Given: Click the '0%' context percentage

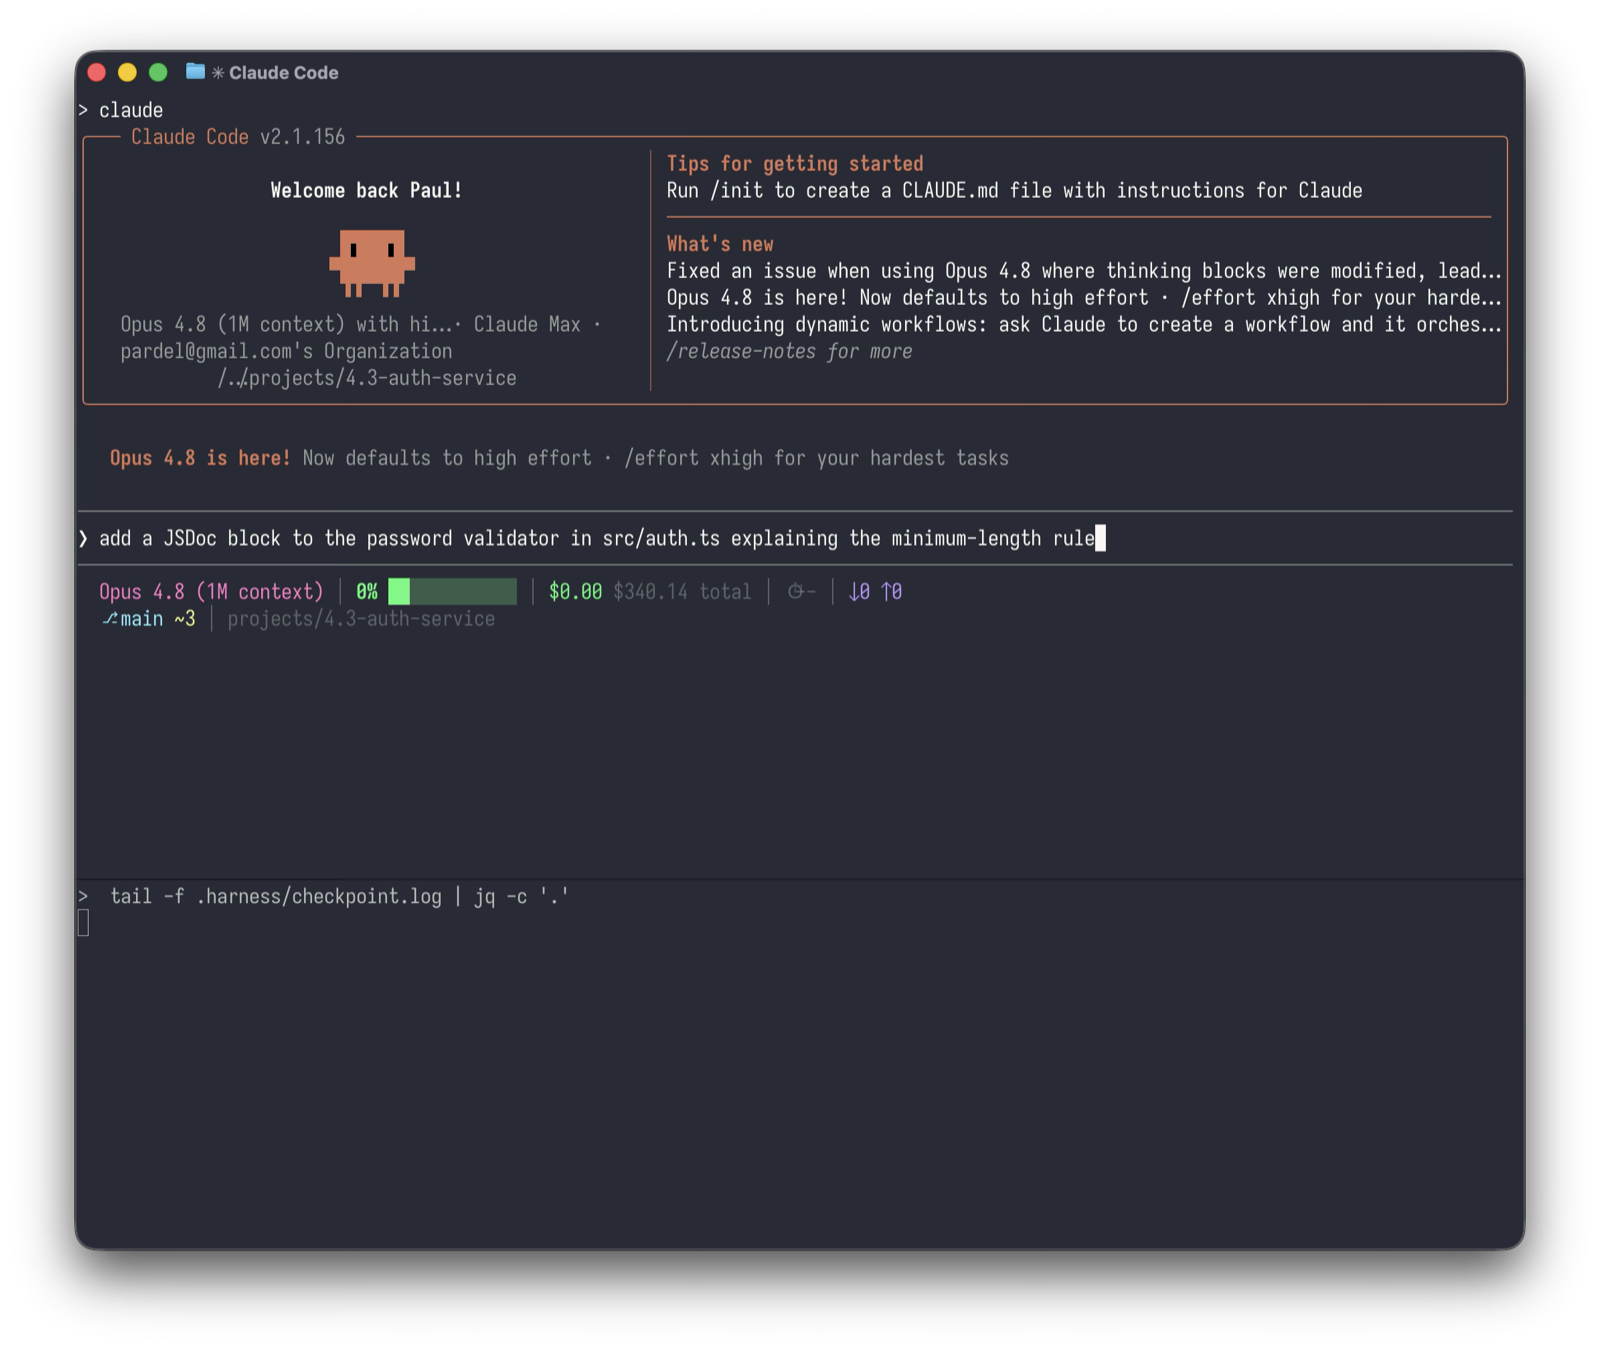Looking at the screenshot, I should [367, 592].
